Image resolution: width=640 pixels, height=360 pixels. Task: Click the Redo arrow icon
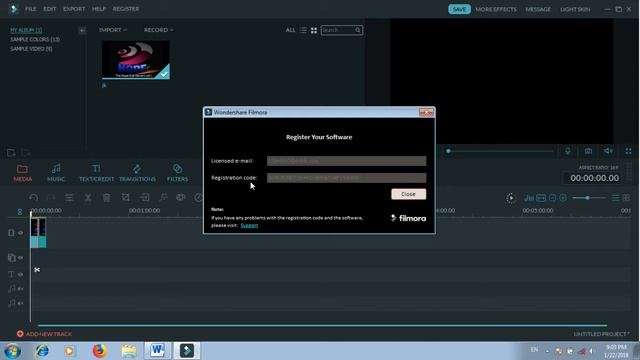coord(51,198)
